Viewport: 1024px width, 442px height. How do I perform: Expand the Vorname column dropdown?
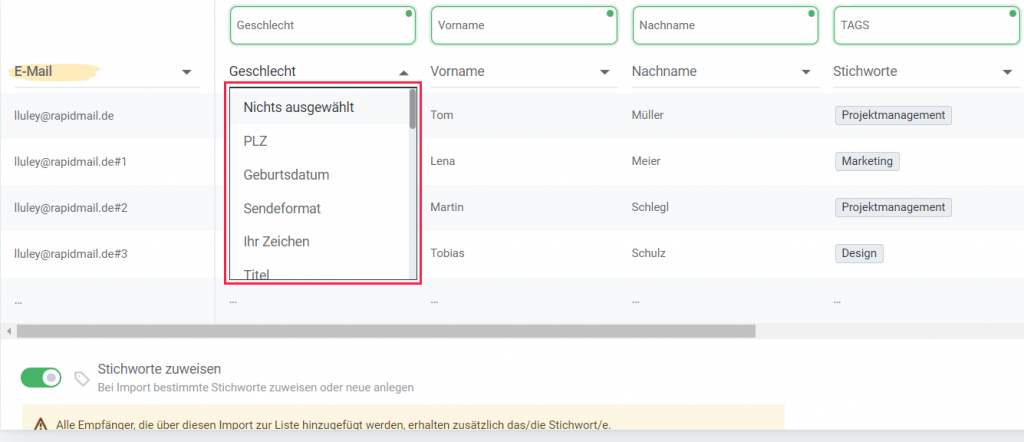pyautogui.click(x=604, y=72)
